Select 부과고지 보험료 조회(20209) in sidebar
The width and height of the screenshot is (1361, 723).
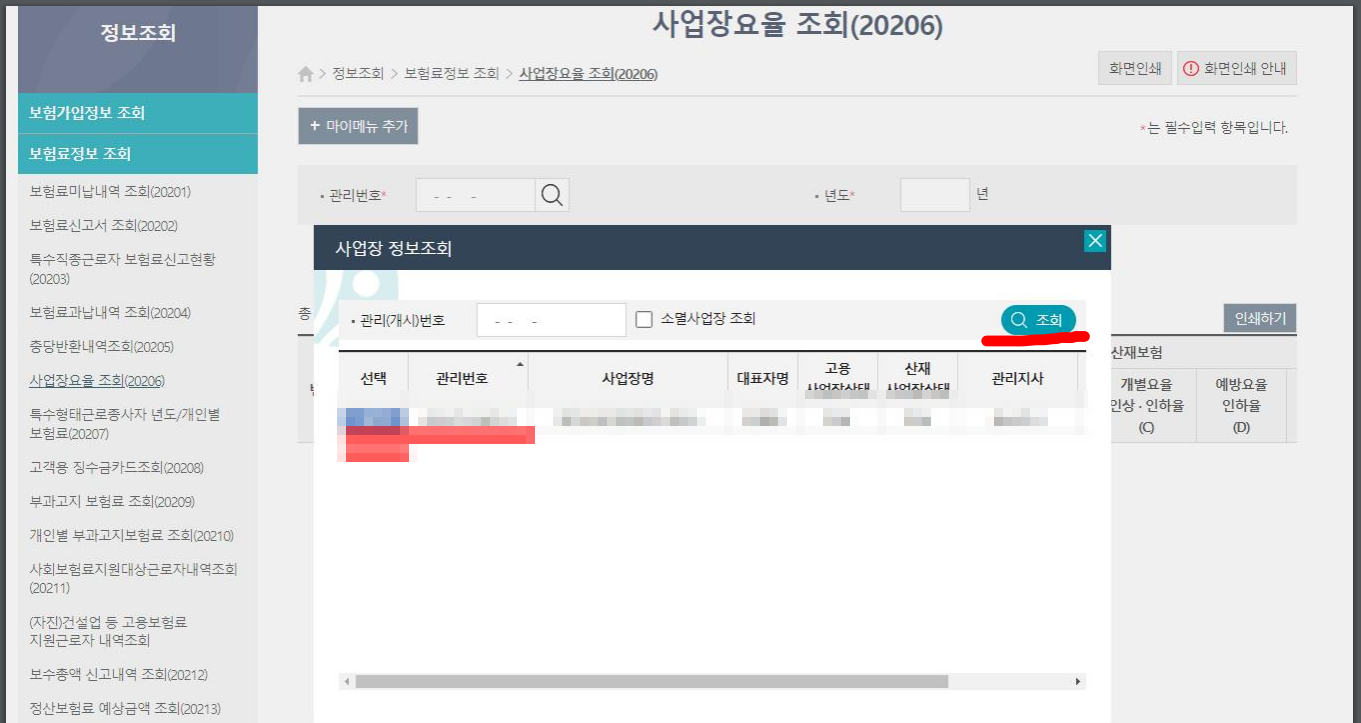click(112, 501)
